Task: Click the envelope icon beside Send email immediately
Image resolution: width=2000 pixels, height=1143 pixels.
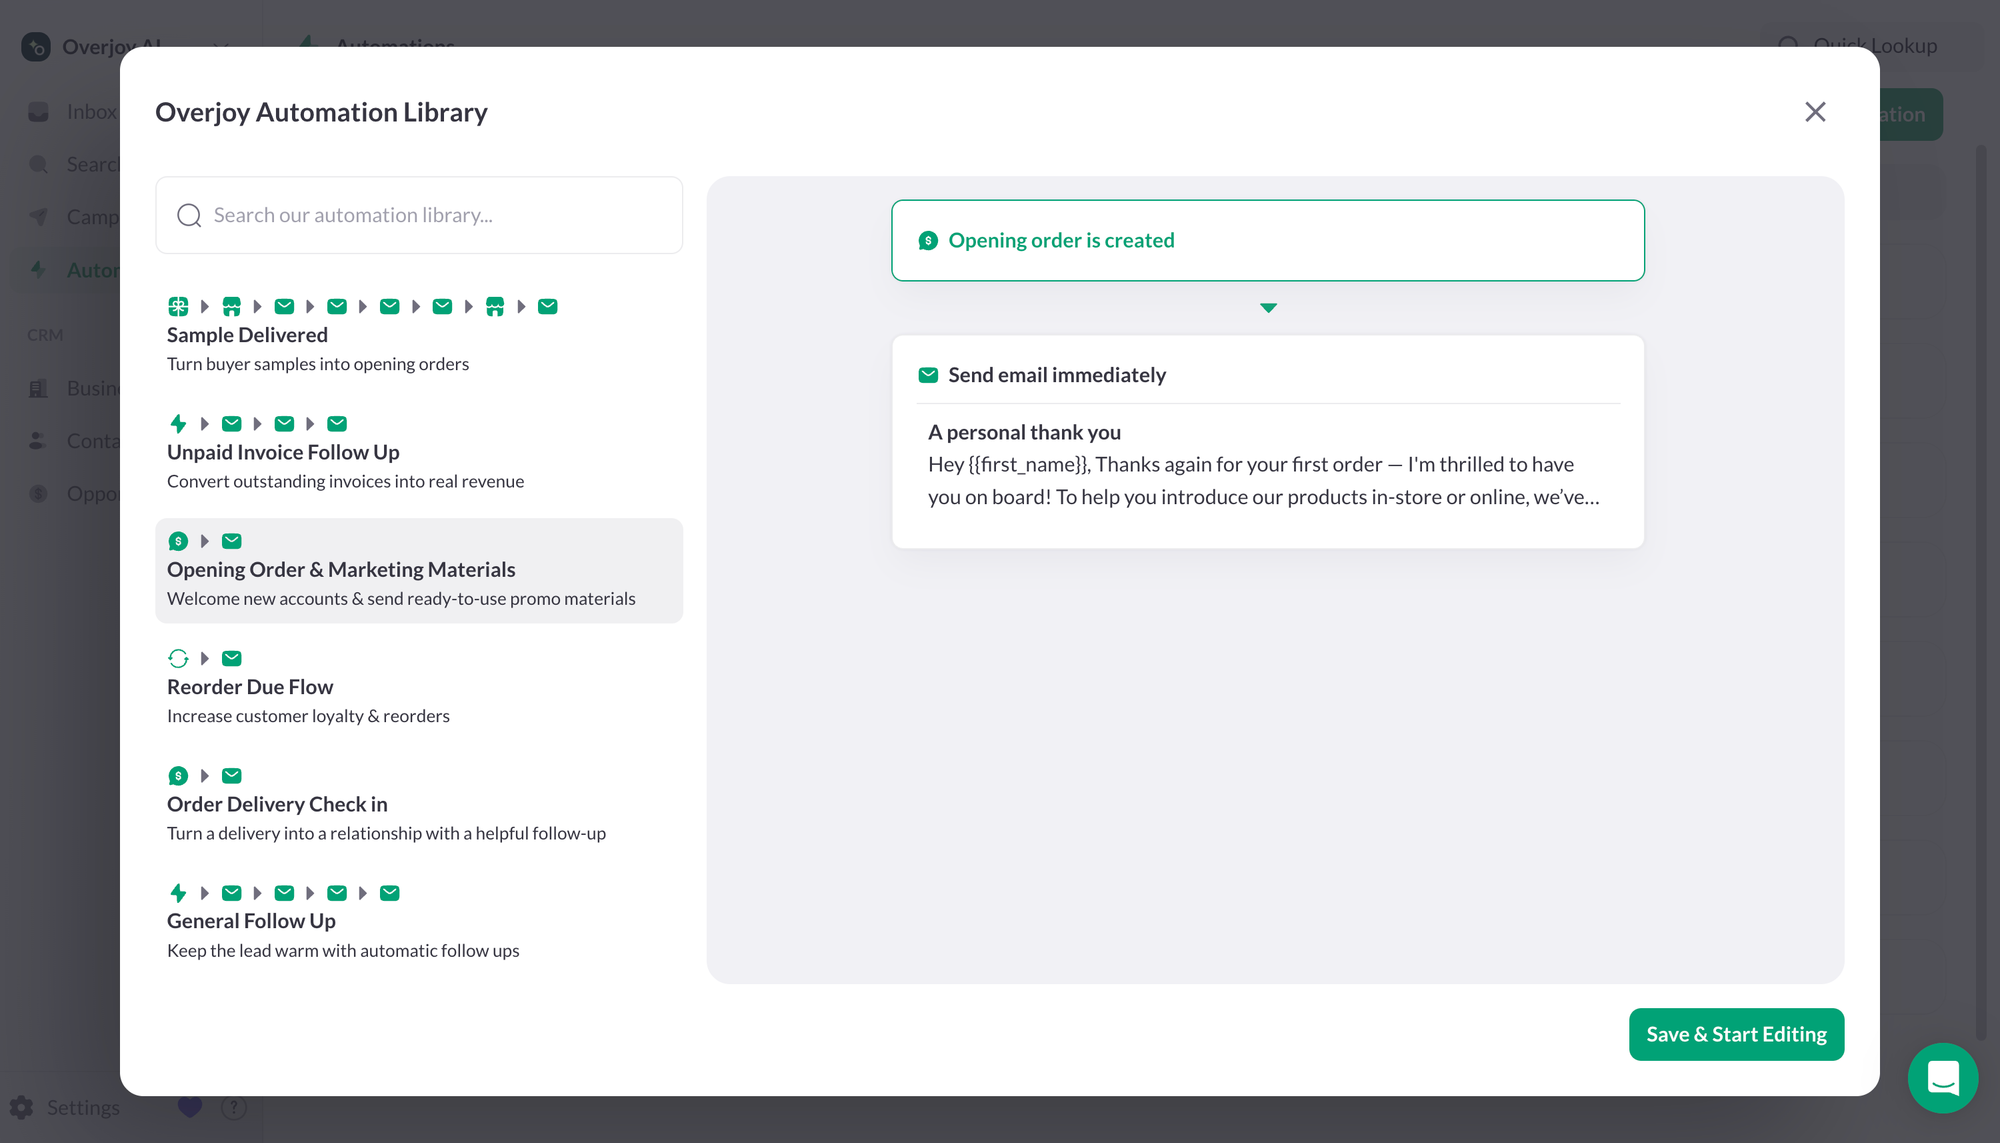Action: coord(928,375)
